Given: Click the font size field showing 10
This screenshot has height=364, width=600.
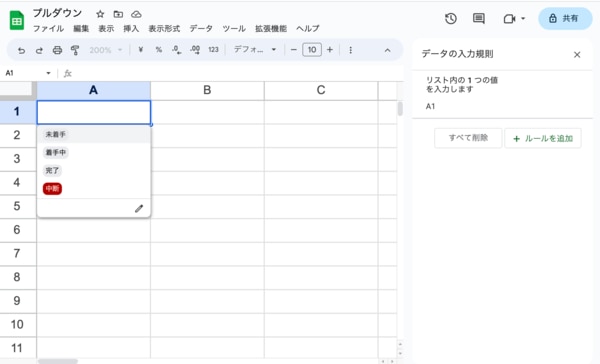Looking at the screenshot, I should pos(312,50).
